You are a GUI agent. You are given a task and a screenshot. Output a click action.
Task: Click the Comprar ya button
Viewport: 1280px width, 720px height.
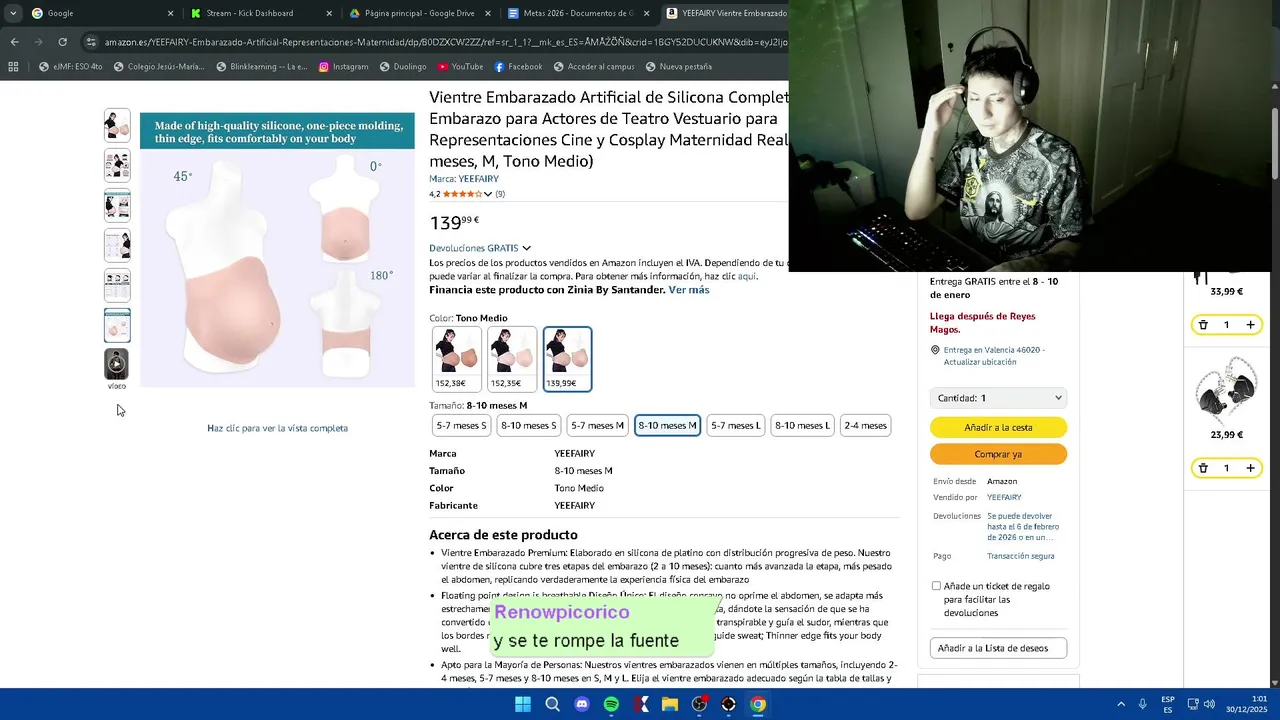click(x=998, y=454)
